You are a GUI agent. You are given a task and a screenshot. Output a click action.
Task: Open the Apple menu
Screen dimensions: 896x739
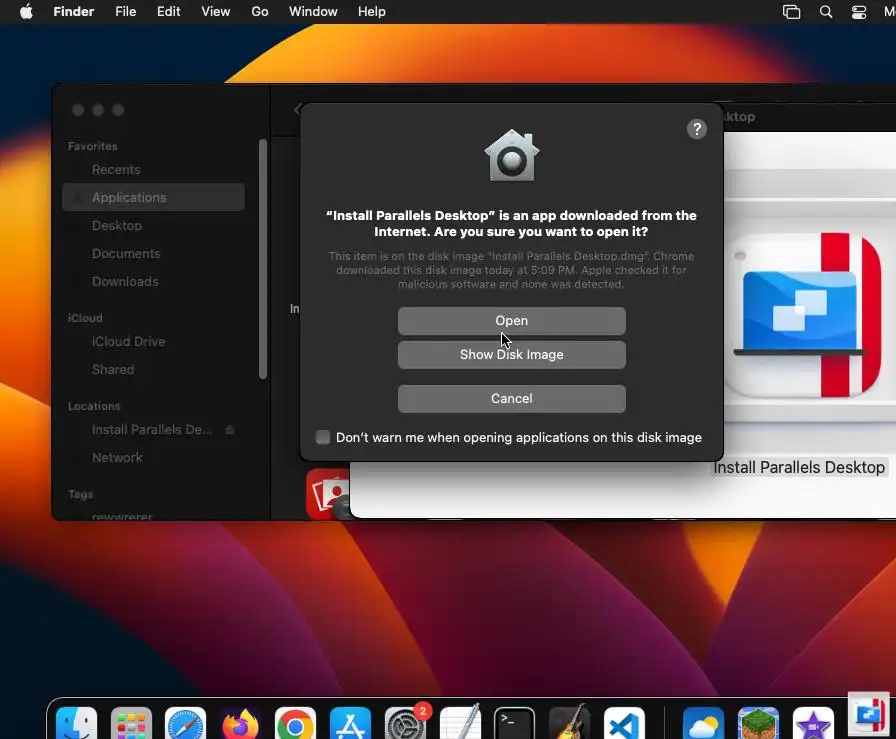[x=26, y=11]
